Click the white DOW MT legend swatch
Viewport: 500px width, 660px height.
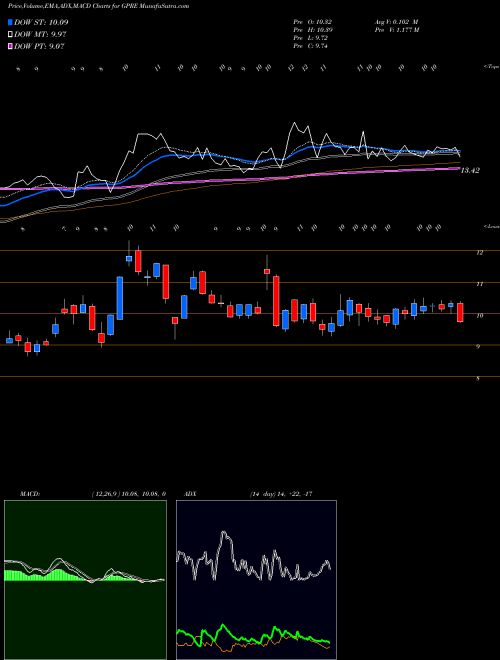tap(10, 34)
